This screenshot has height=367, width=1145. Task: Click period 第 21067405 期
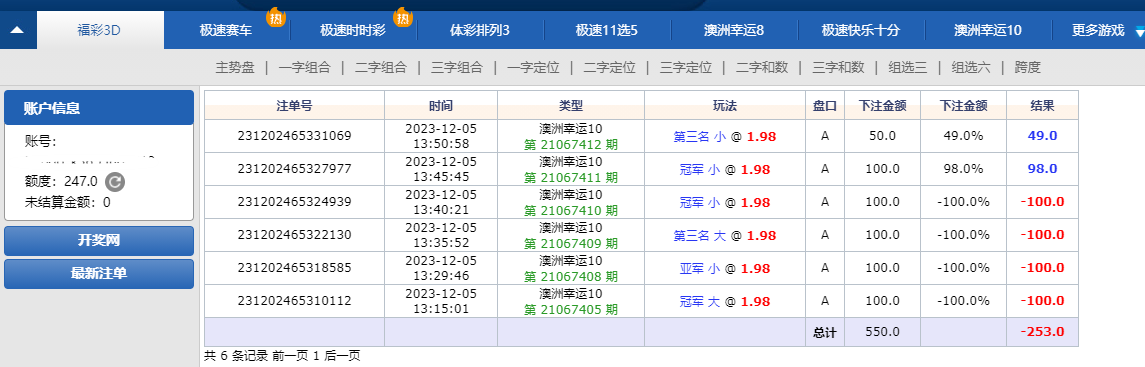pyautogui.click(x=571, y=309)
